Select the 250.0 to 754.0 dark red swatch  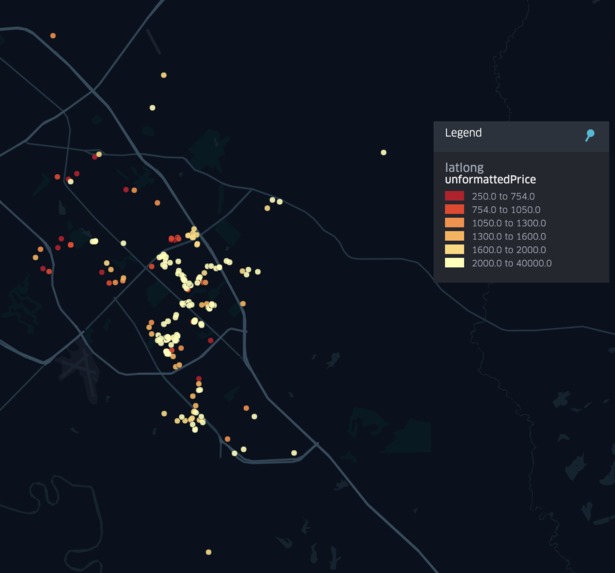click(x=454, y=196)
